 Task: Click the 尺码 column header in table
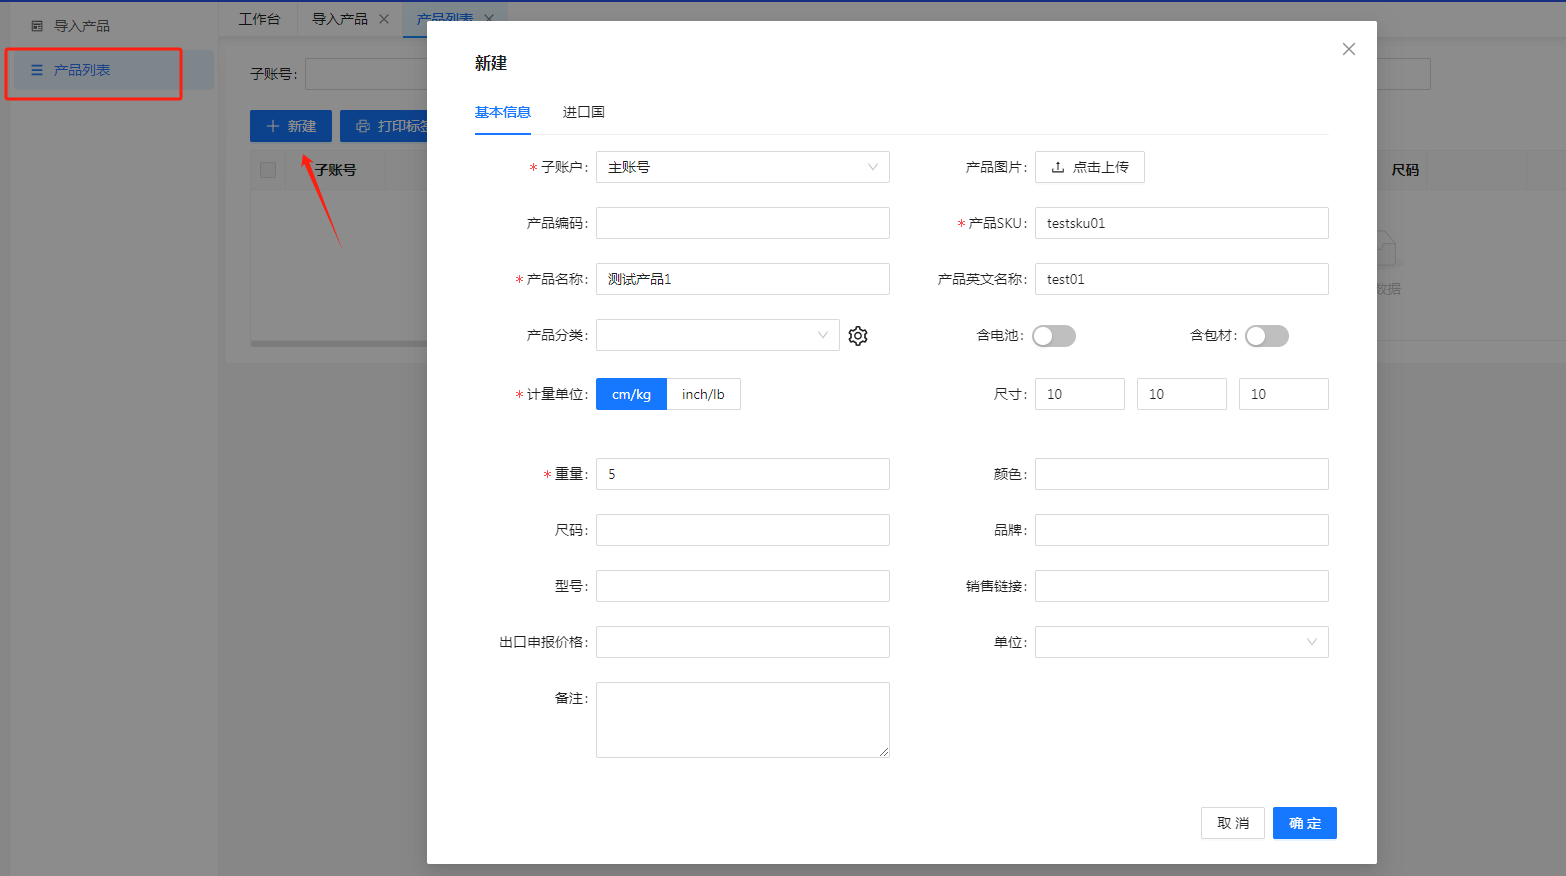point(1405,170)
